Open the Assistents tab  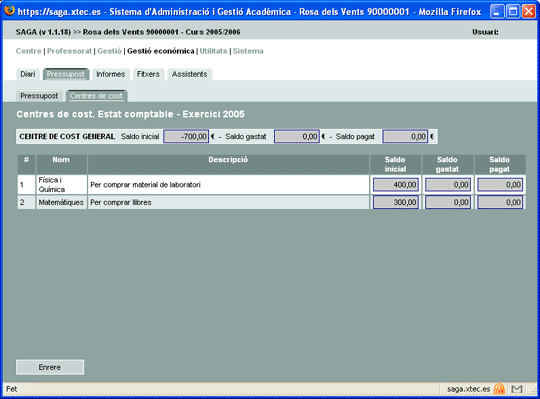point(189,74)
